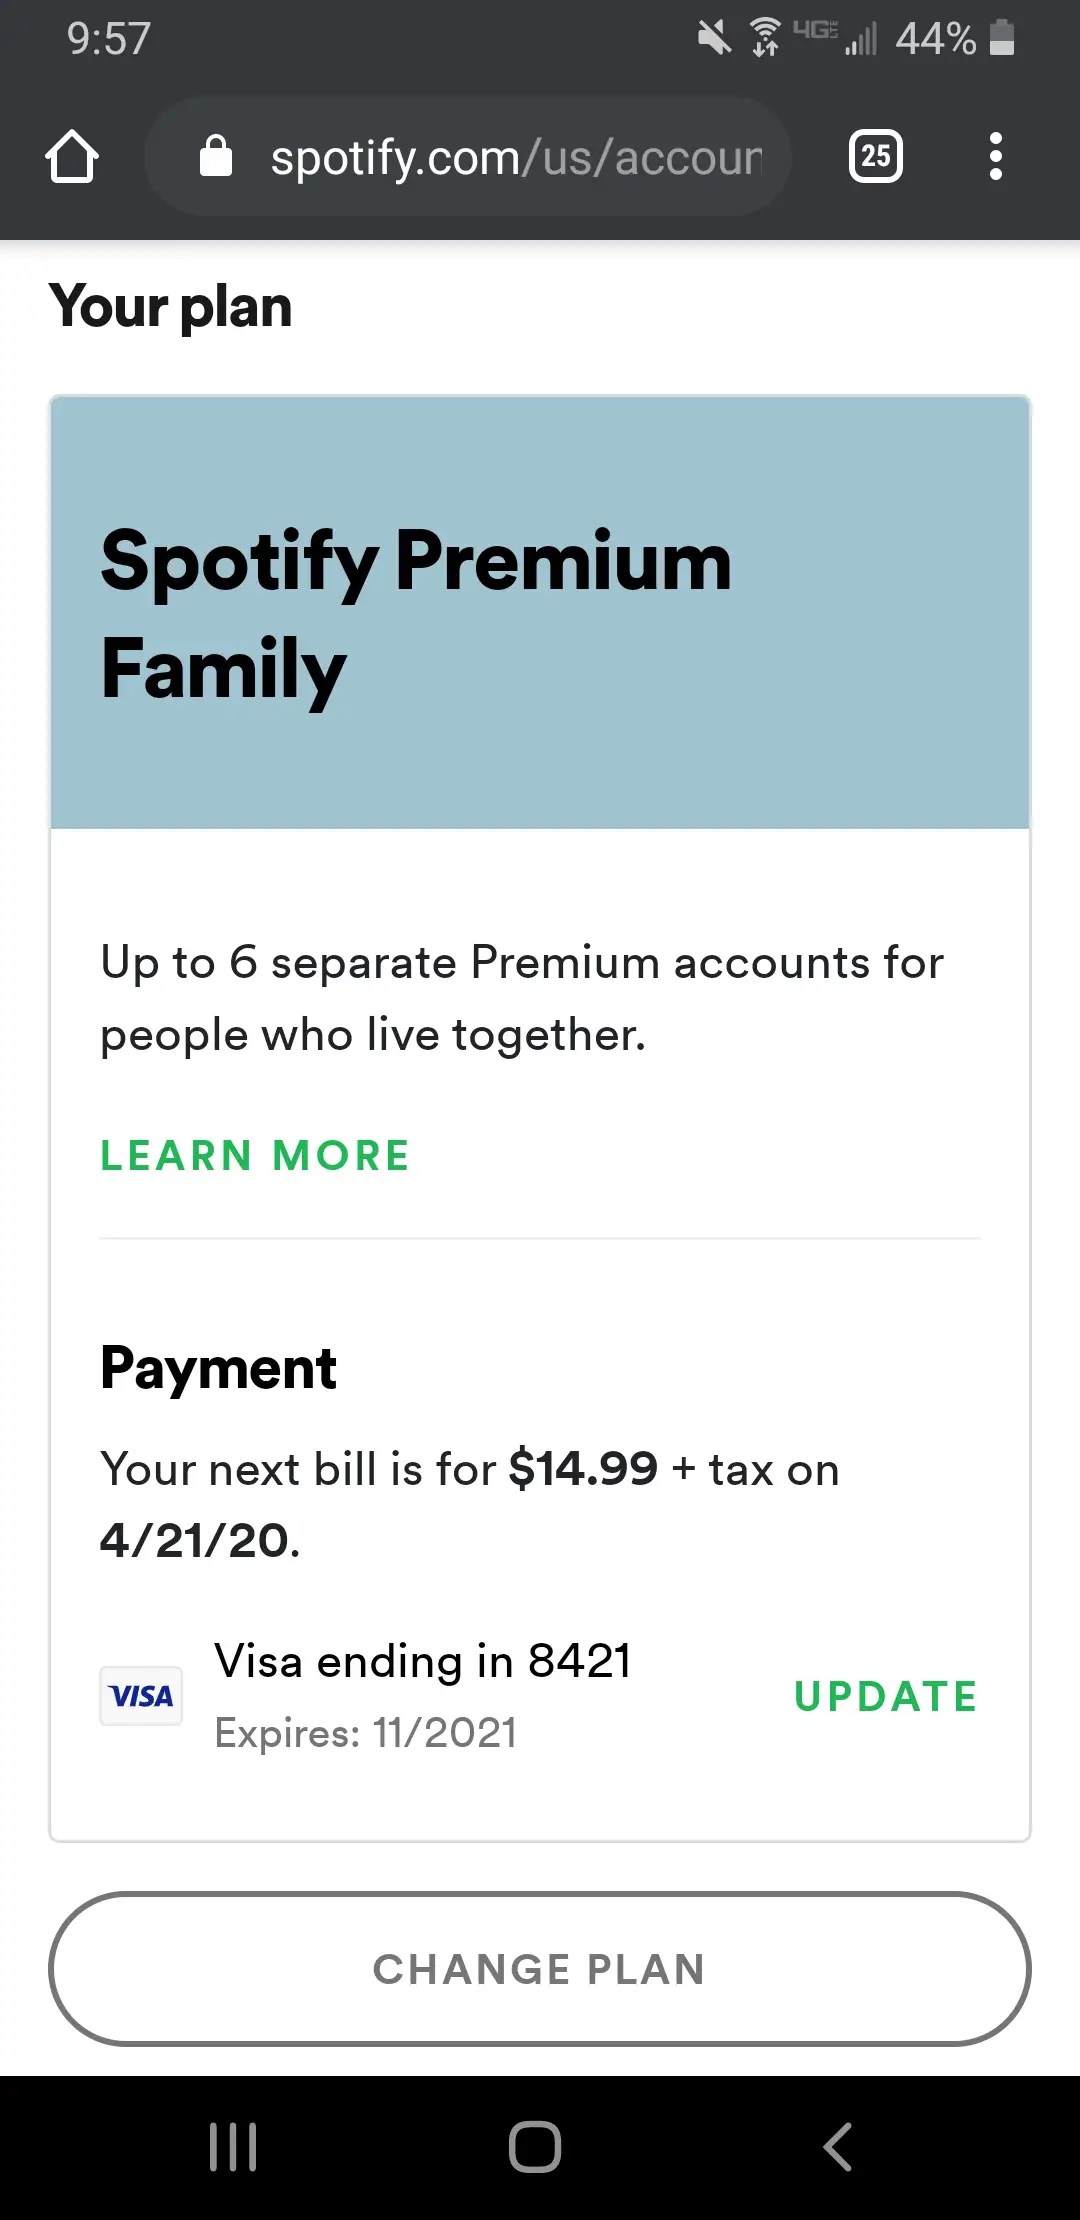Tap the 9:57 clock in status bar
The width and height of the screenshot is (1080, 2220).
pos(109,38)
